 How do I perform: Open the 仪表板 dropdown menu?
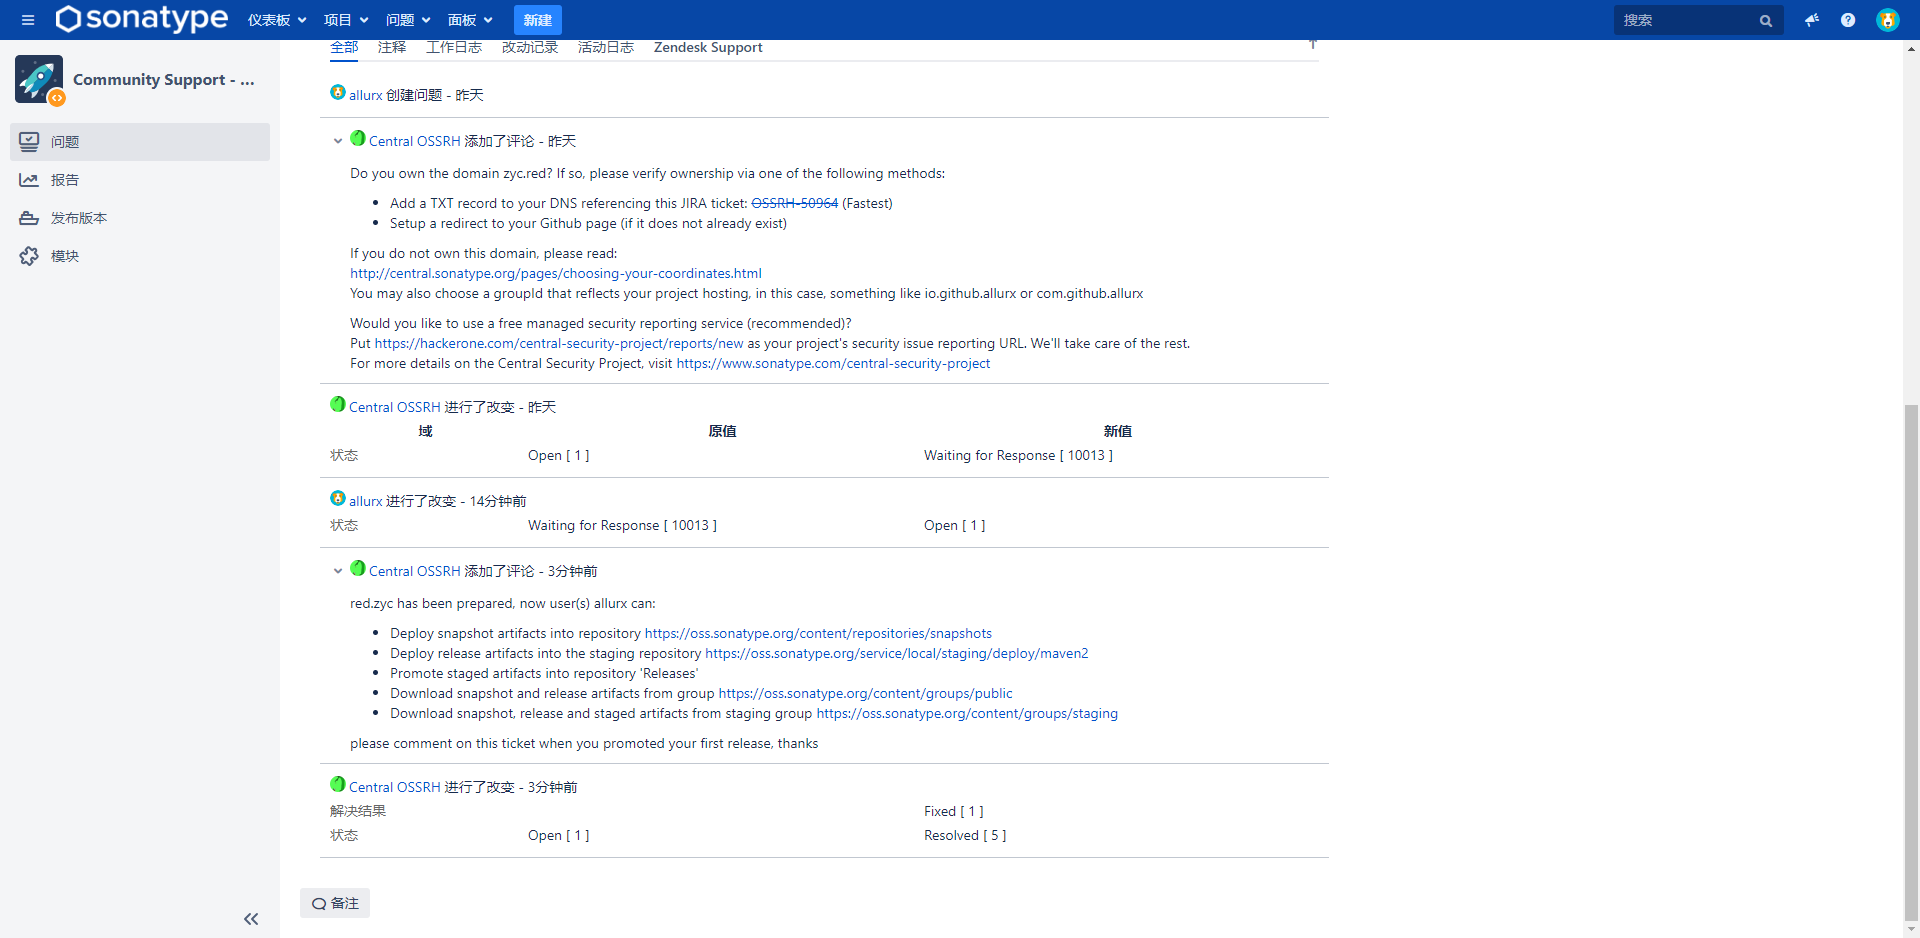(277, 20)
